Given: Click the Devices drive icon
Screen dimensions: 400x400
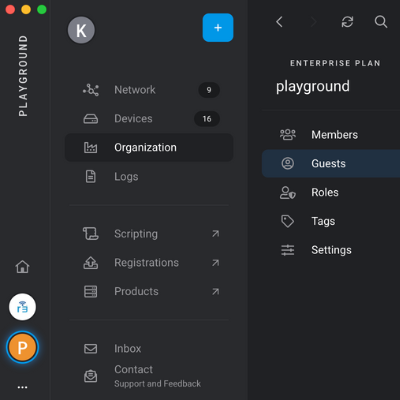Looking at the screenshot, I should tap(90, 119).
